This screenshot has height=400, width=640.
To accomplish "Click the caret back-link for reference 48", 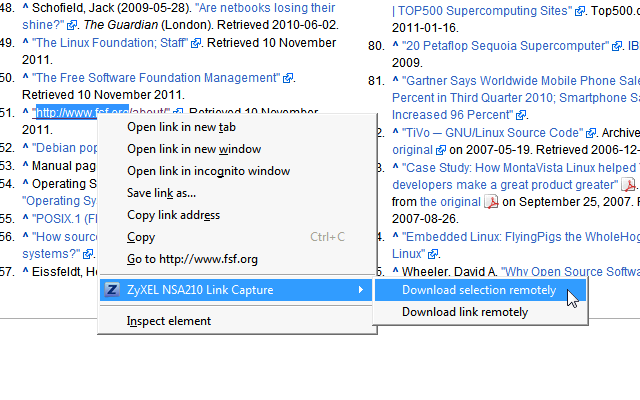I will 25,7.
